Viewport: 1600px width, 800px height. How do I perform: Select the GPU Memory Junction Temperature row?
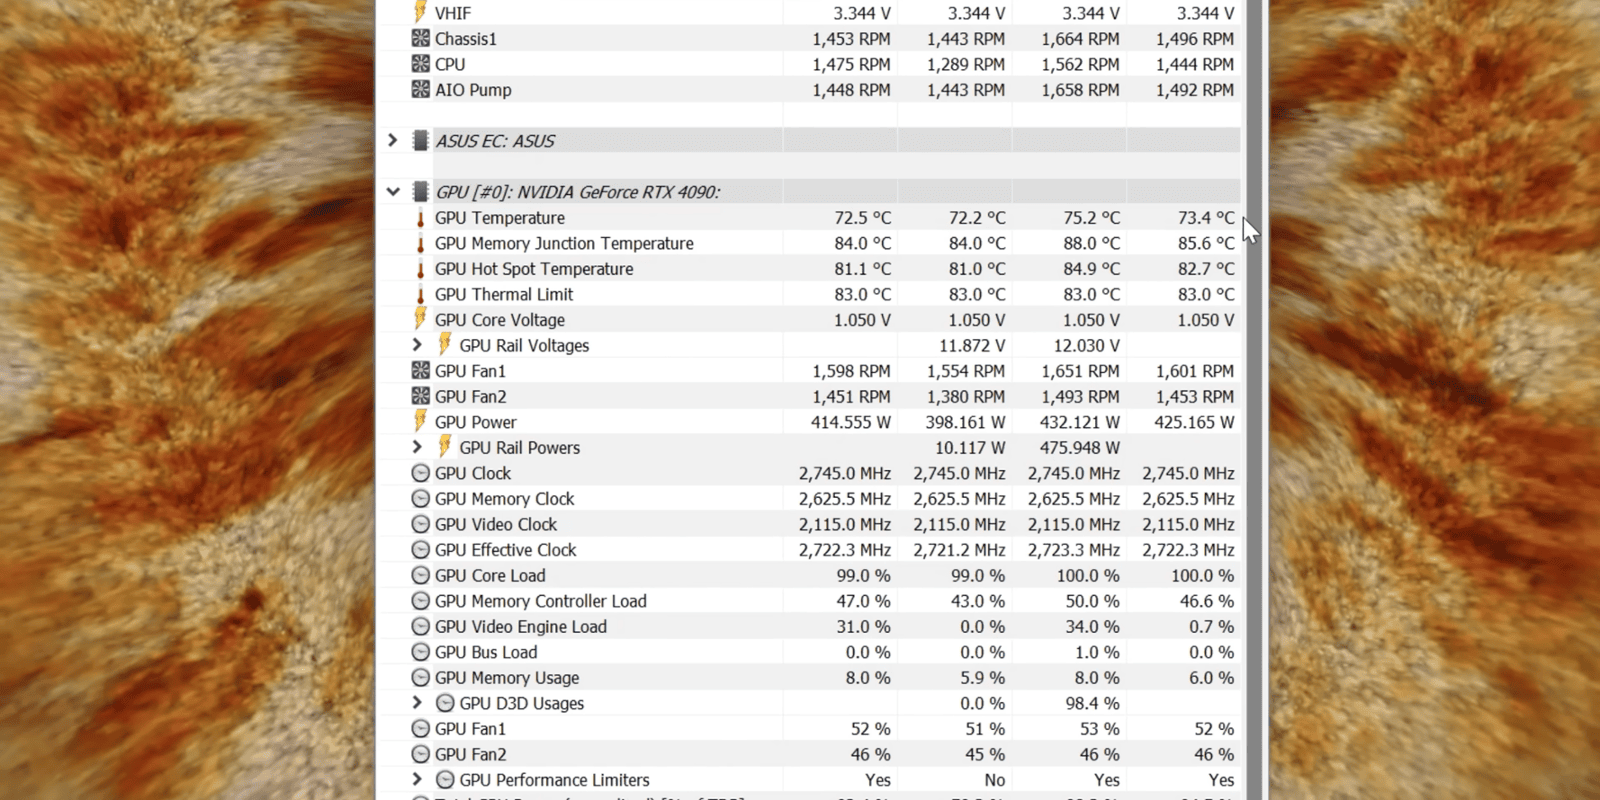pos(564,244)
